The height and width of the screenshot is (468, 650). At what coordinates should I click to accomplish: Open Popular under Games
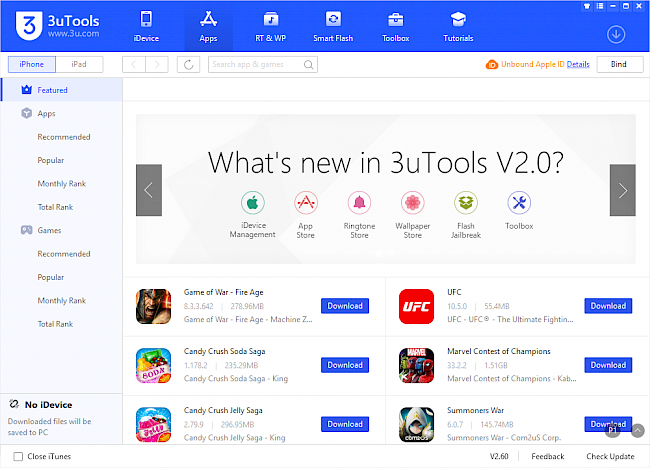coord(51,277)
